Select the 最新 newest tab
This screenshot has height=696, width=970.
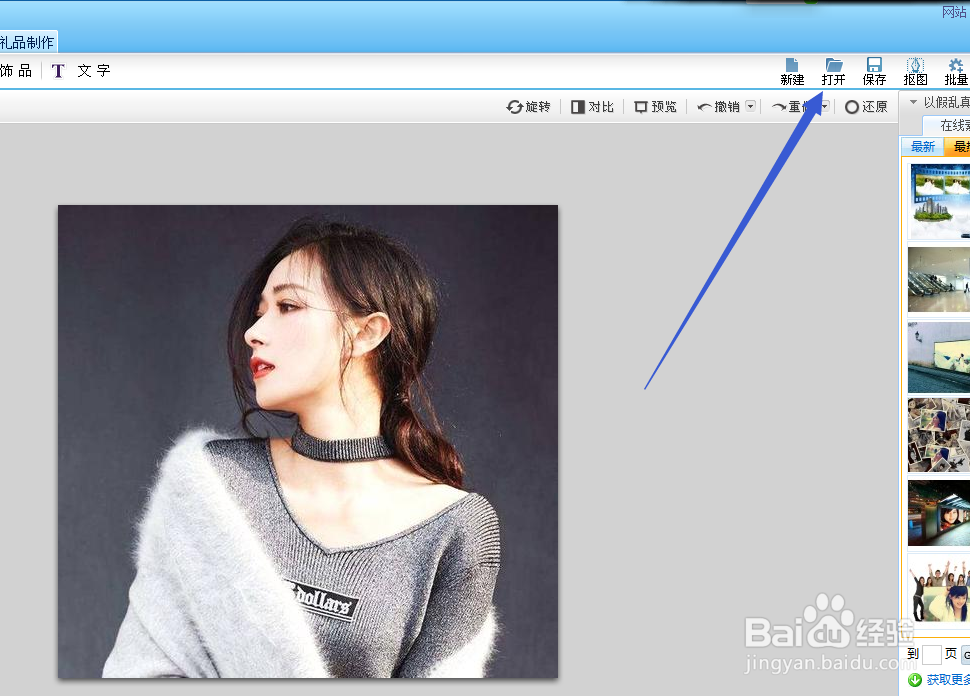coord(922,147)
